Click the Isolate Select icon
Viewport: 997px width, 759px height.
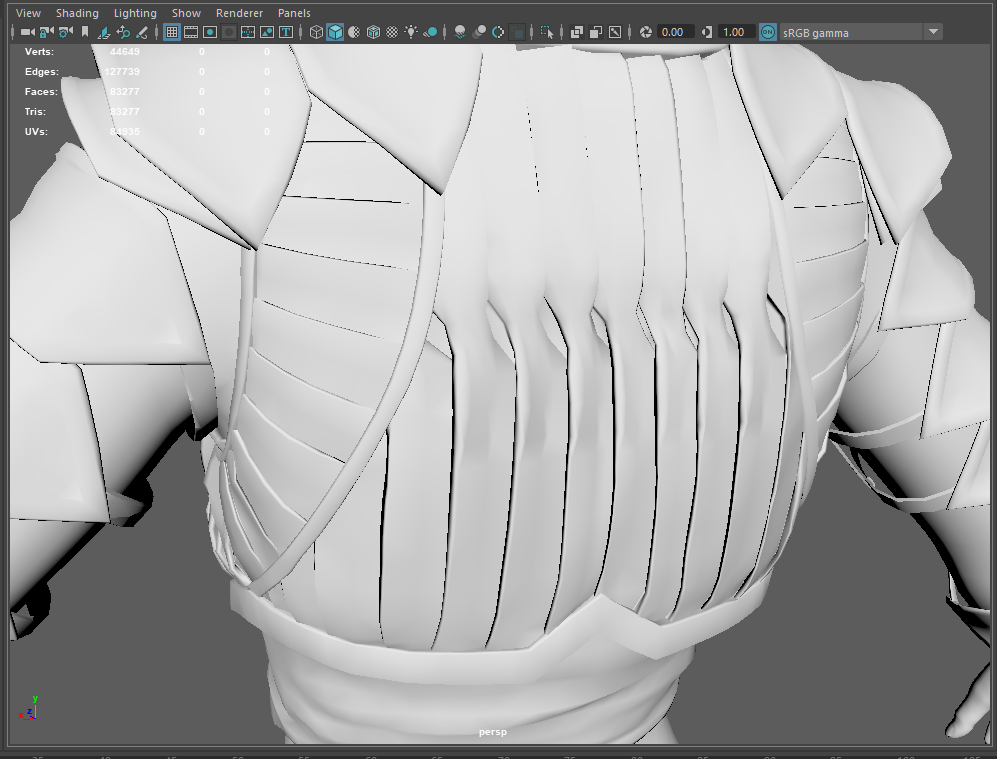(547, 32)
